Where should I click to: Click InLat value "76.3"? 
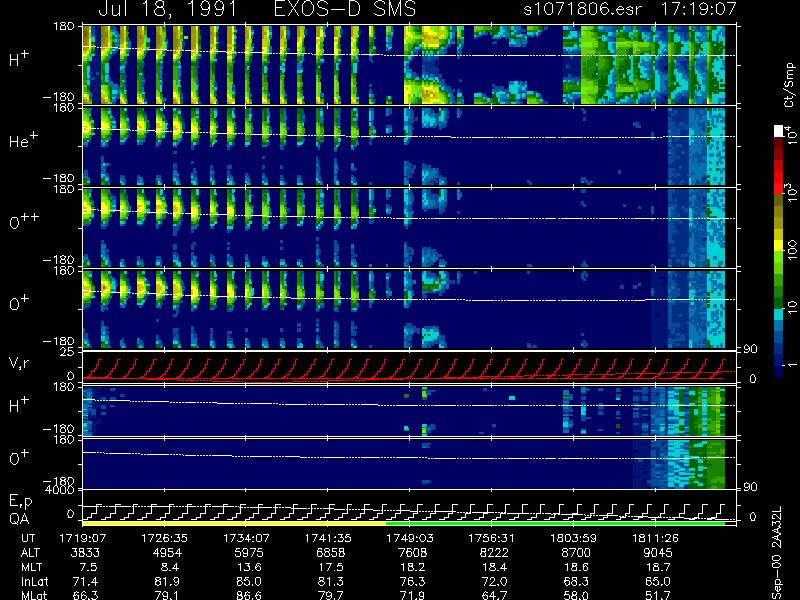[x=412, y=581]
